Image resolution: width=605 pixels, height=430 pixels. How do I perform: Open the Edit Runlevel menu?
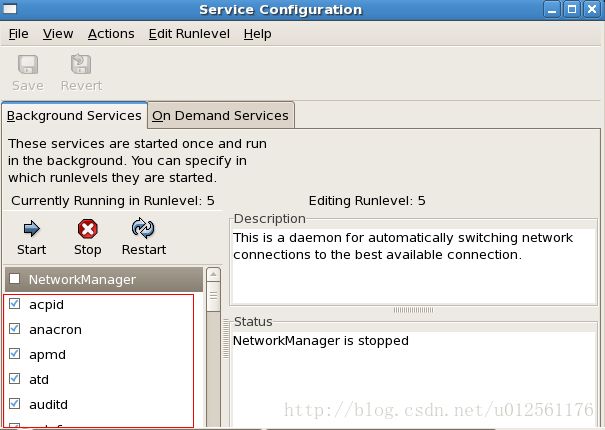pyautogui.click(x=189, y=34)
